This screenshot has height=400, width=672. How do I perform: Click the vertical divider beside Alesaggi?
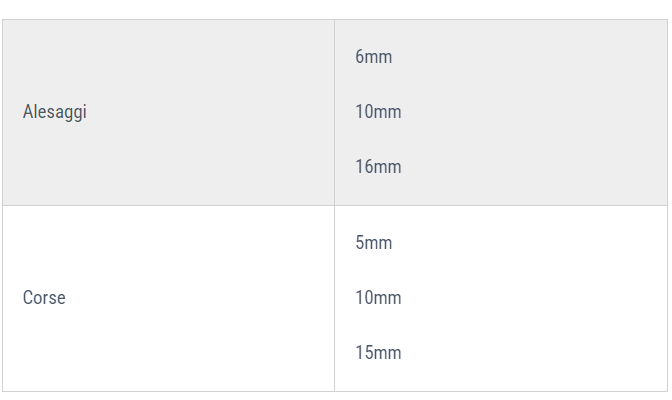click(x=334, y=112)
